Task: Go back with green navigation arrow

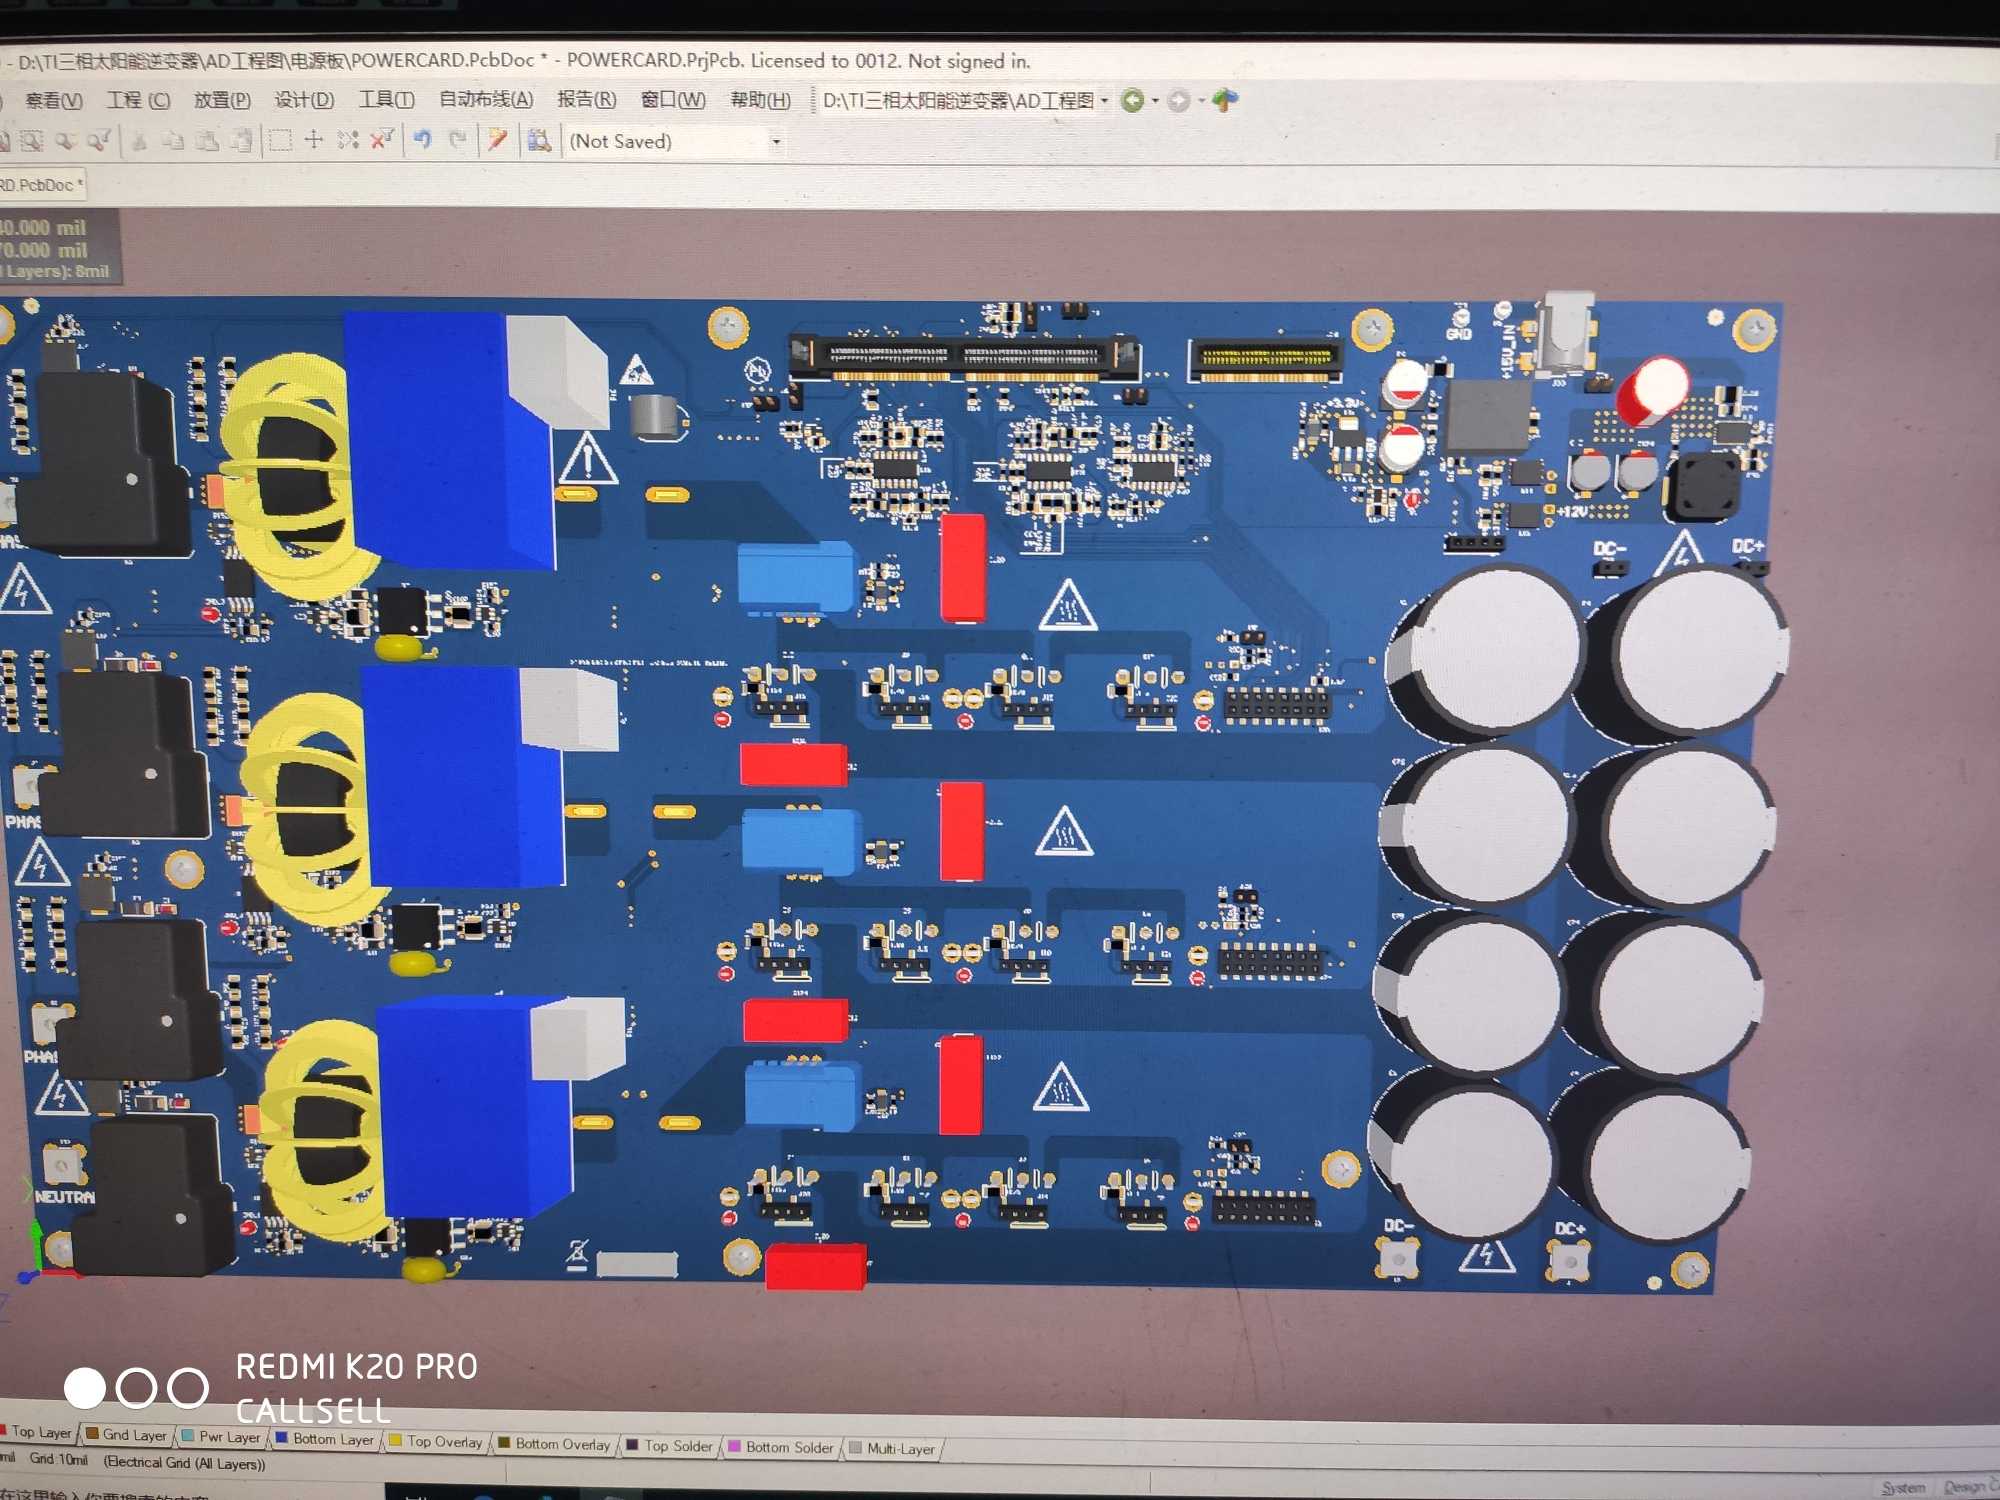Action: [x=1132, y=100]
